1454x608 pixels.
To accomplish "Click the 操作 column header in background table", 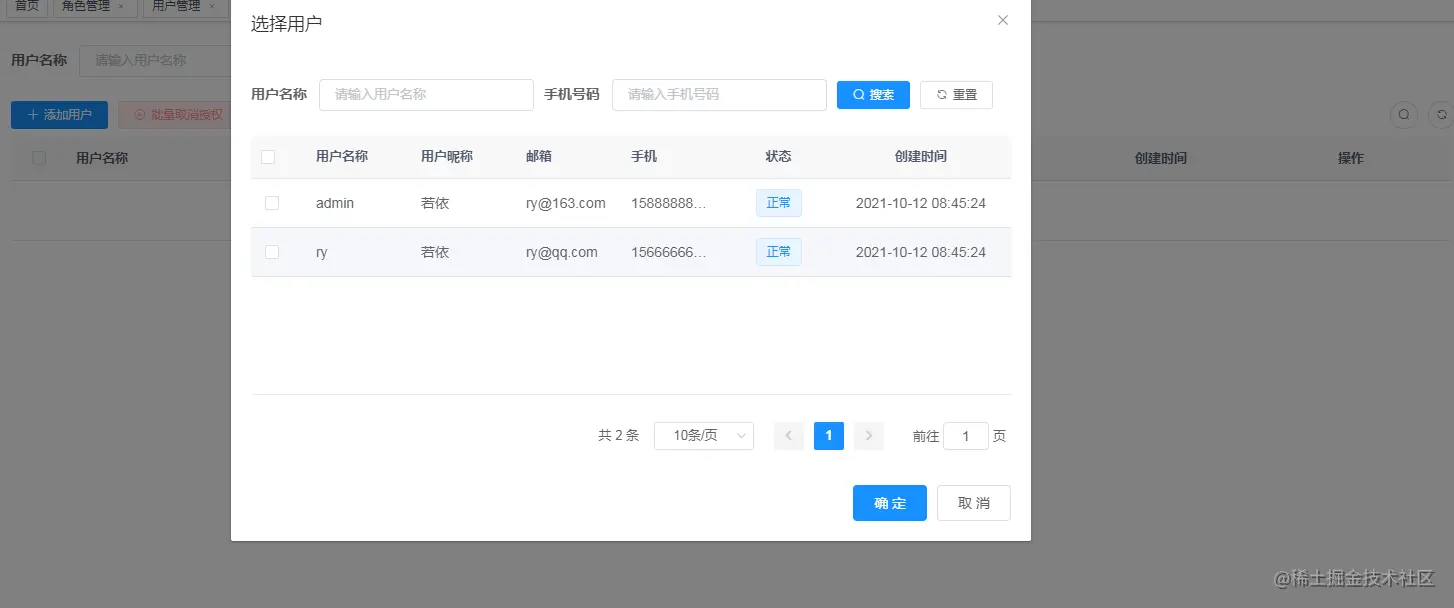I will (x=1351, y=158).
